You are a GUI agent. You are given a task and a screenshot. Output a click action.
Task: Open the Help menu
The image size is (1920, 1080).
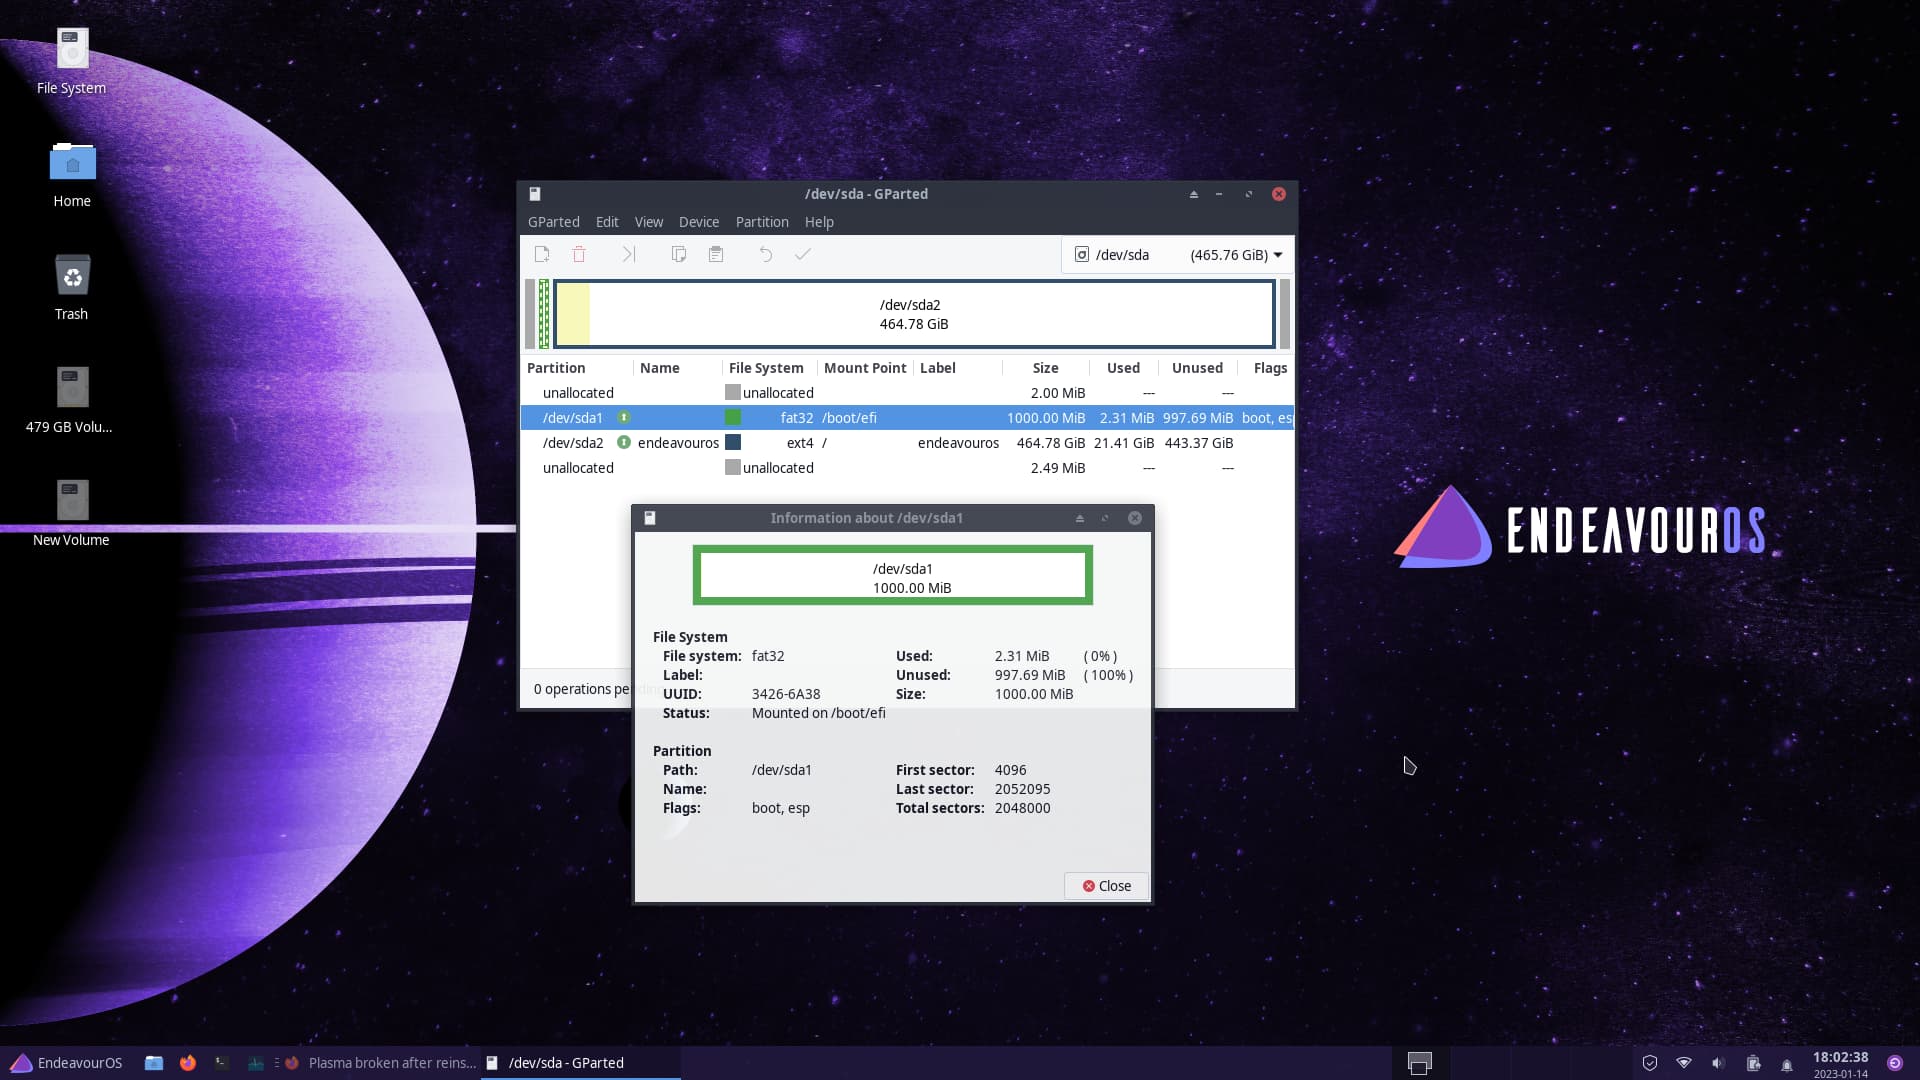tap(819, 222)
